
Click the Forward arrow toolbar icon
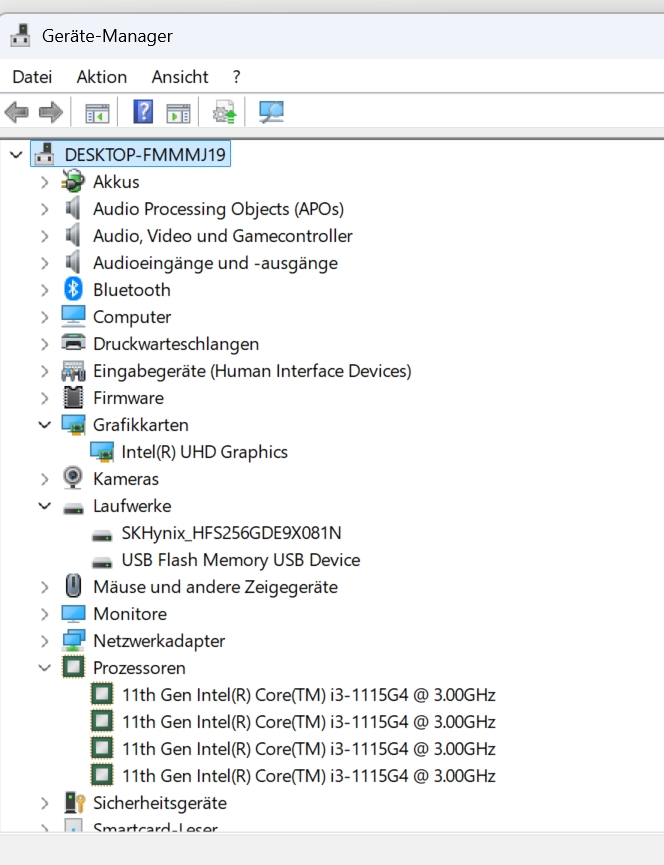(51, 113)
